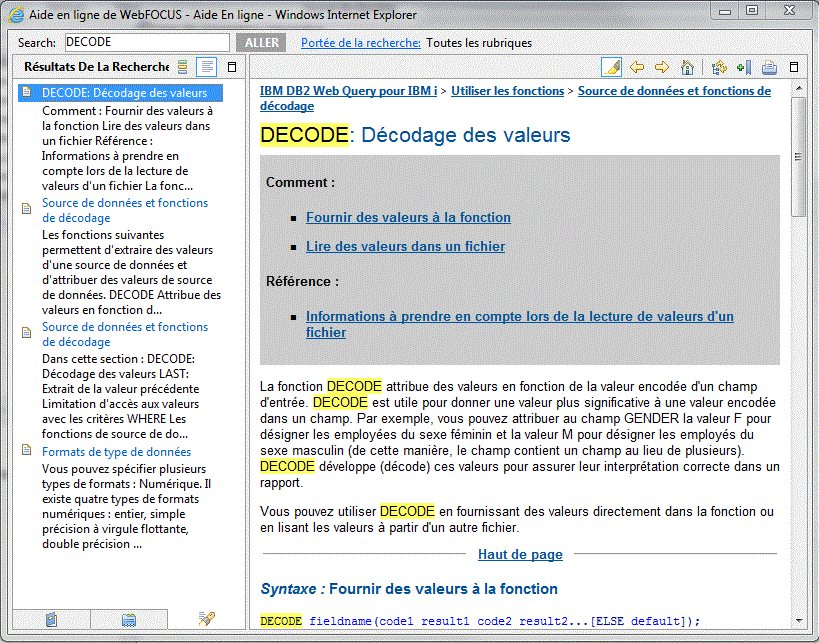
Task: Click the Haut de page link
Action: [x=520, y=555]
